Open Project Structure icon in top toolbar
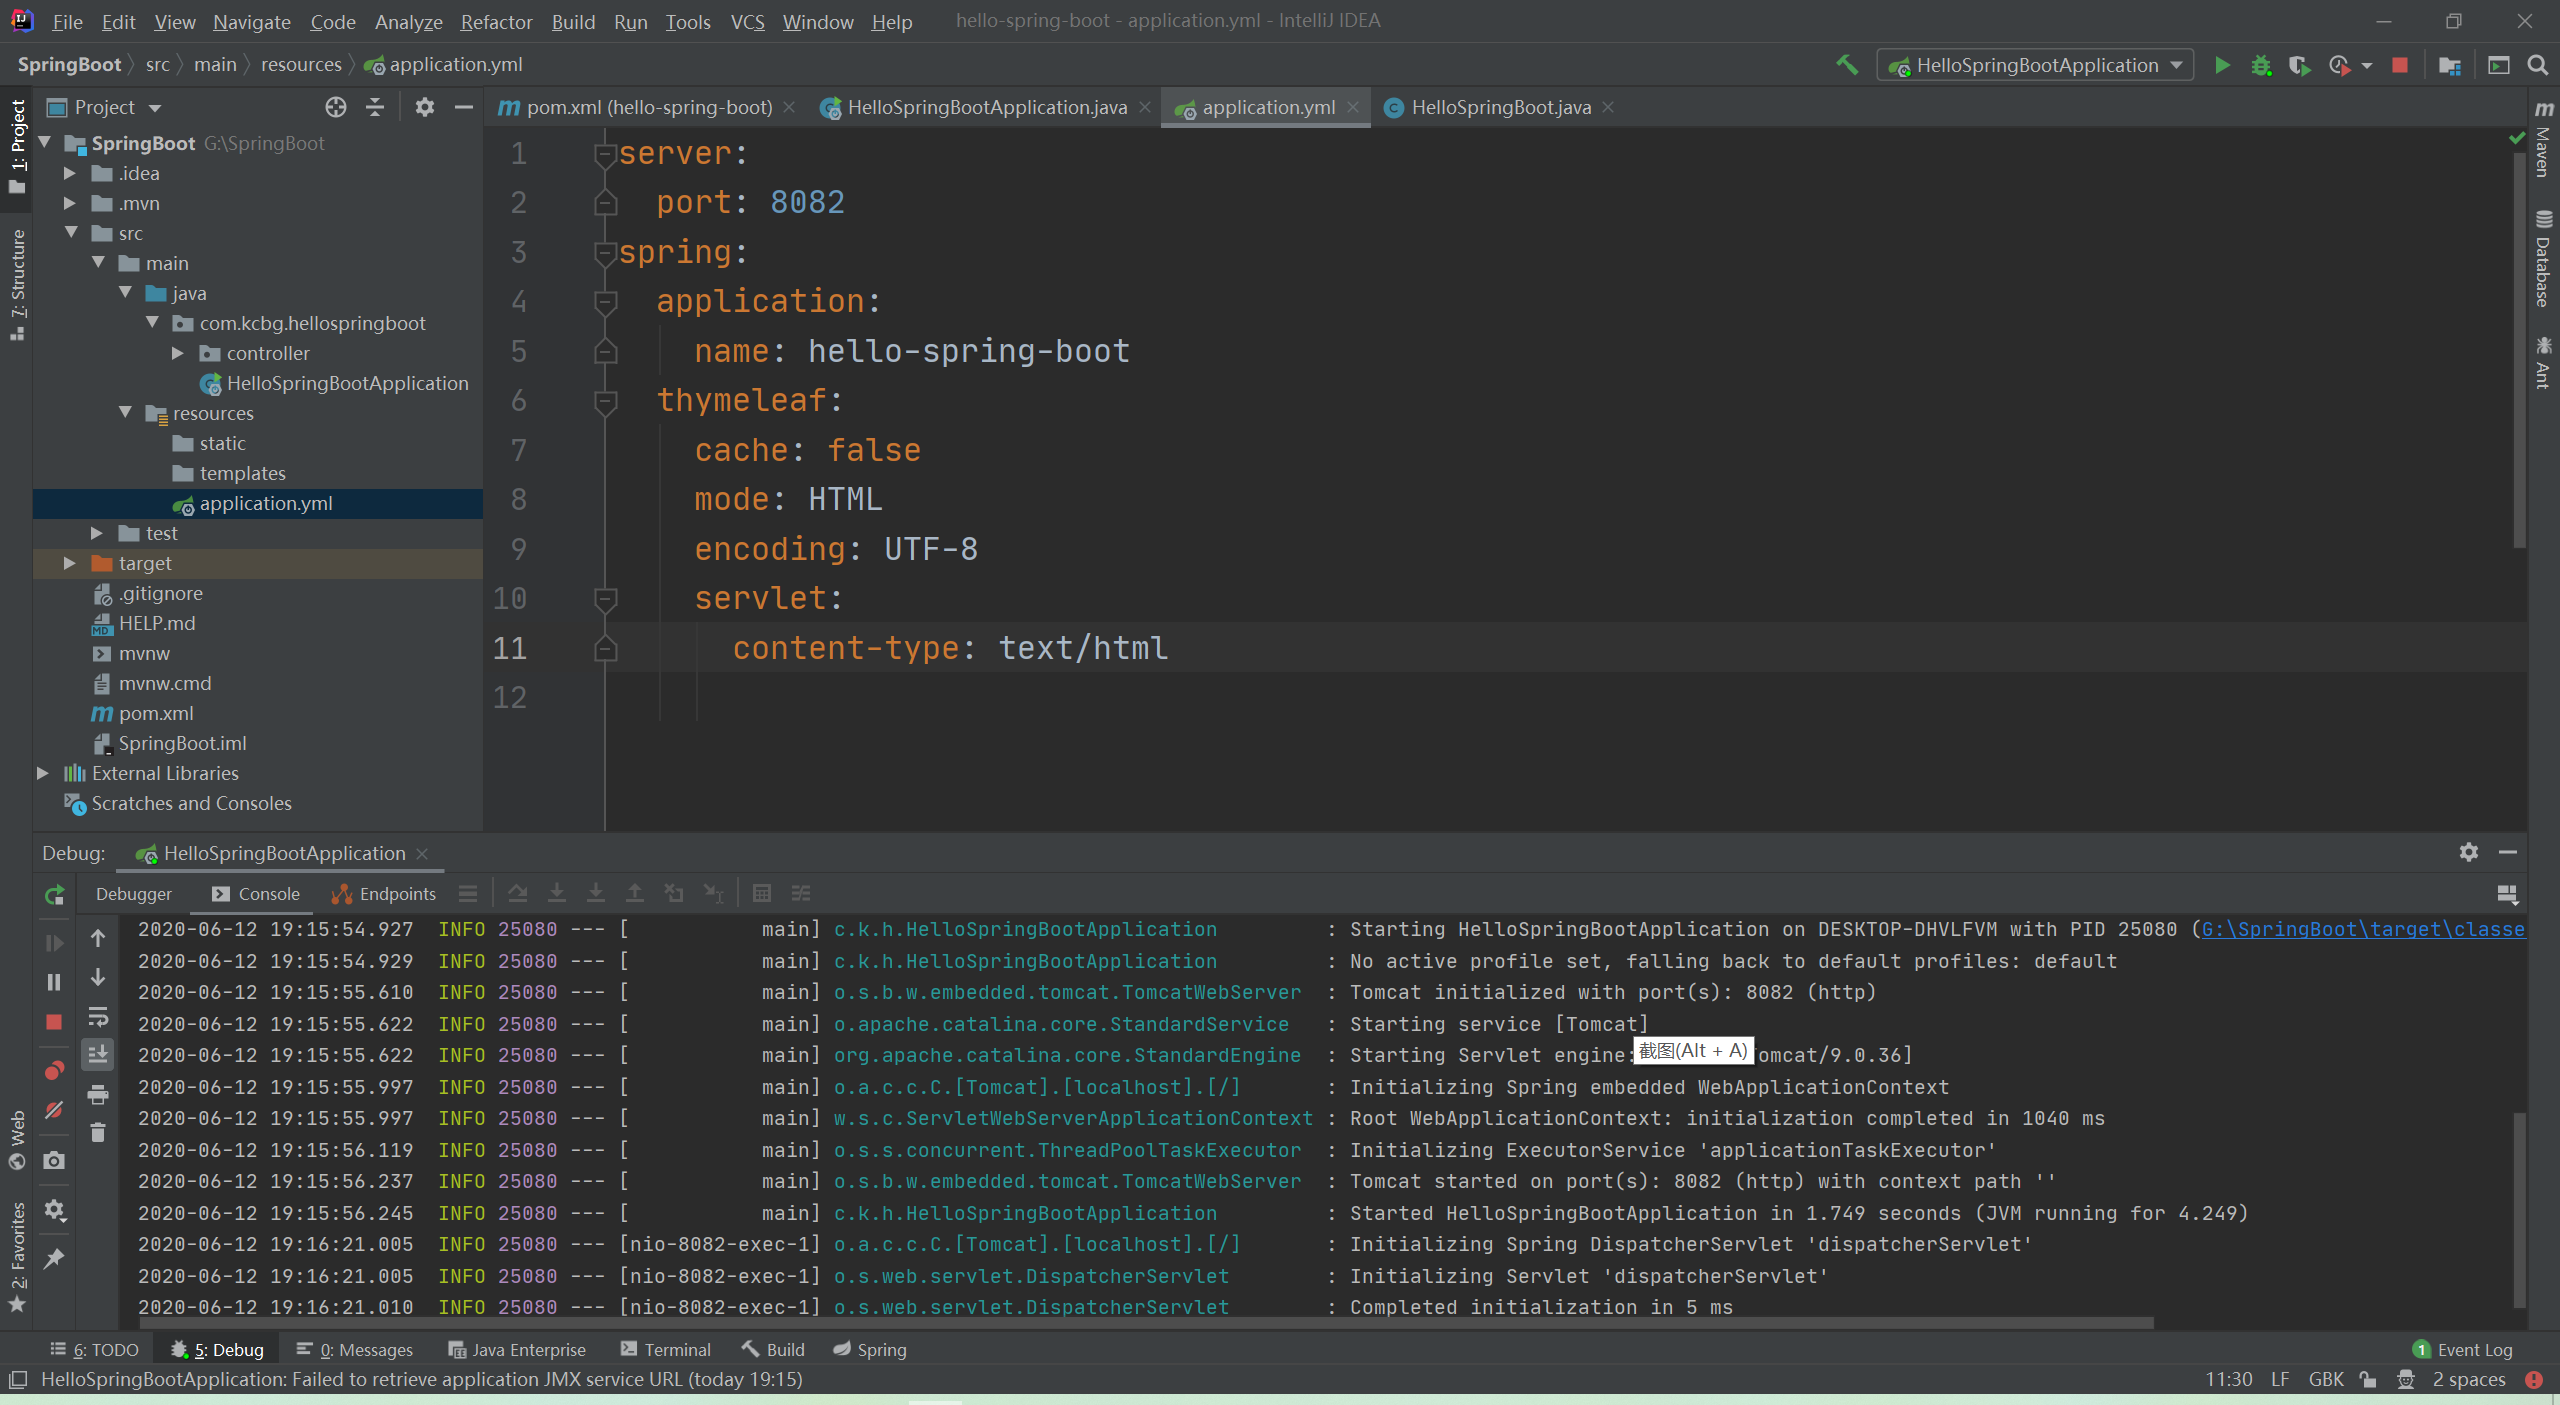The height and width of the screenshot is (1405, 2560). click(2449, 65)
